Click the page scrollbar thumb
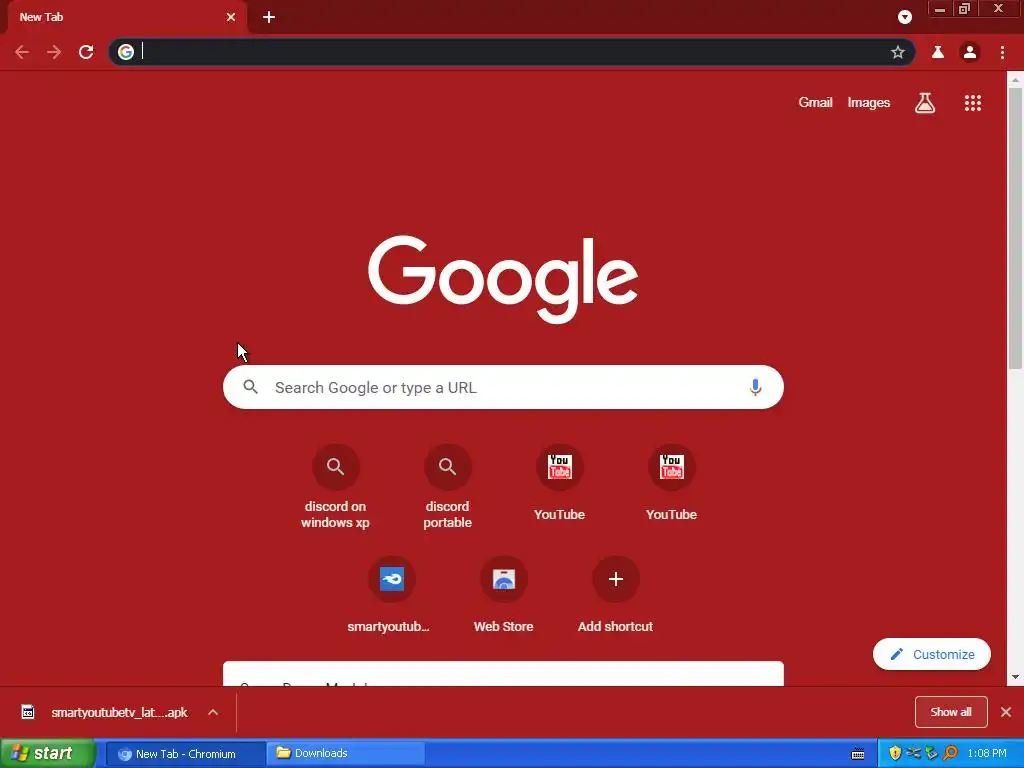Screen dimensions: 1024x768 point(1015,229)
